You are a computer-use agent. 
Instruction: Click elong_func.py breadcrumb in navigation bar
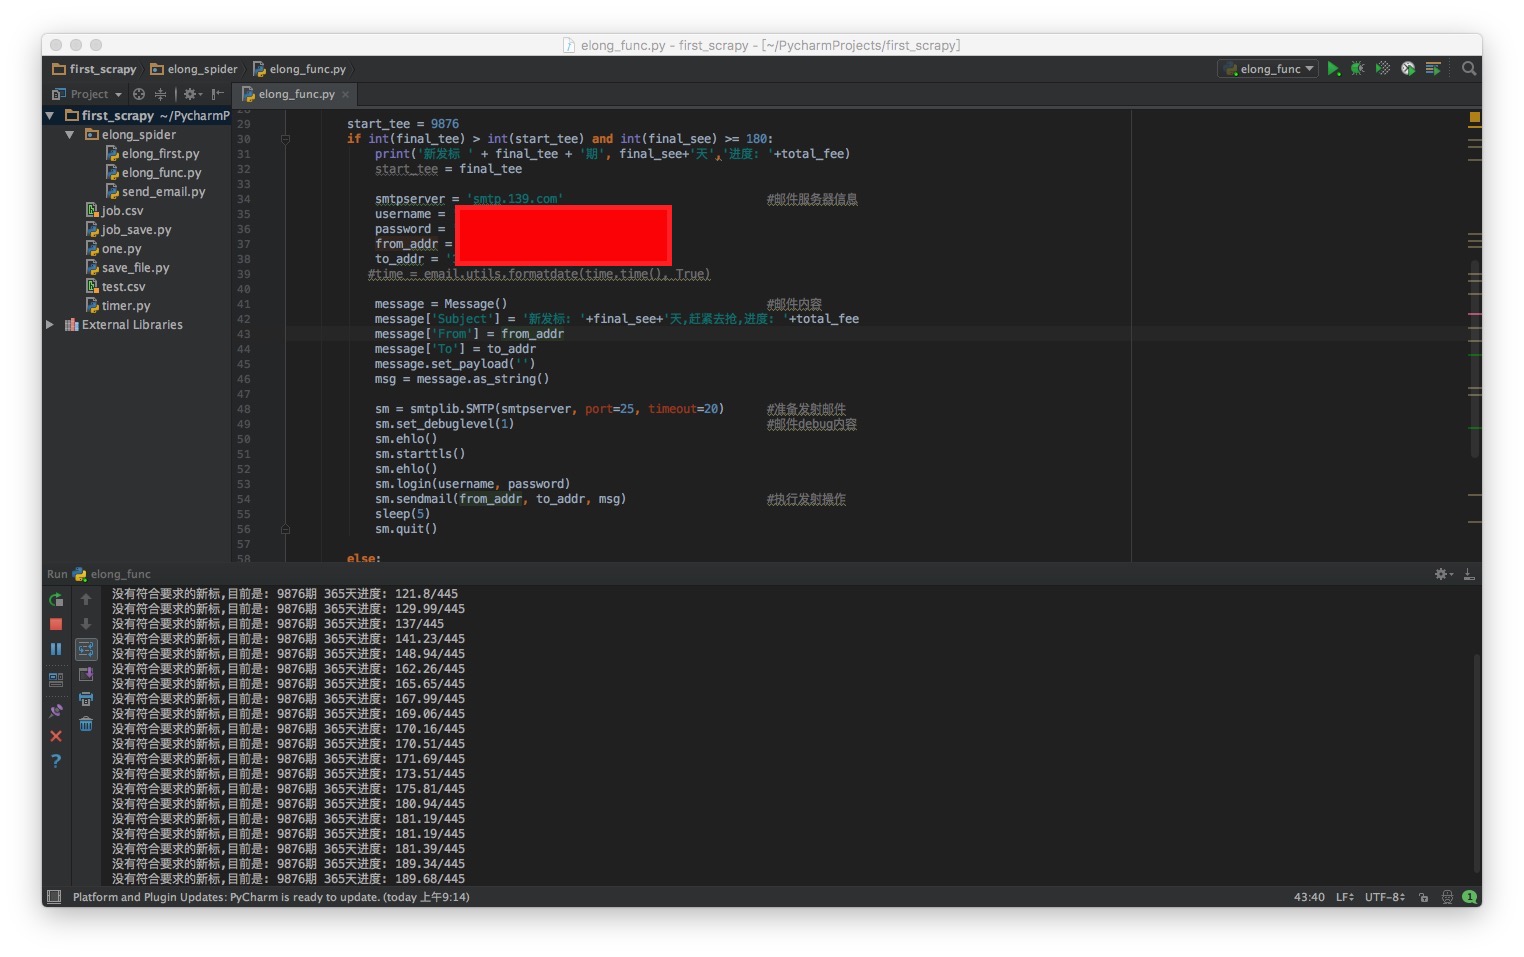pos(299,69)
